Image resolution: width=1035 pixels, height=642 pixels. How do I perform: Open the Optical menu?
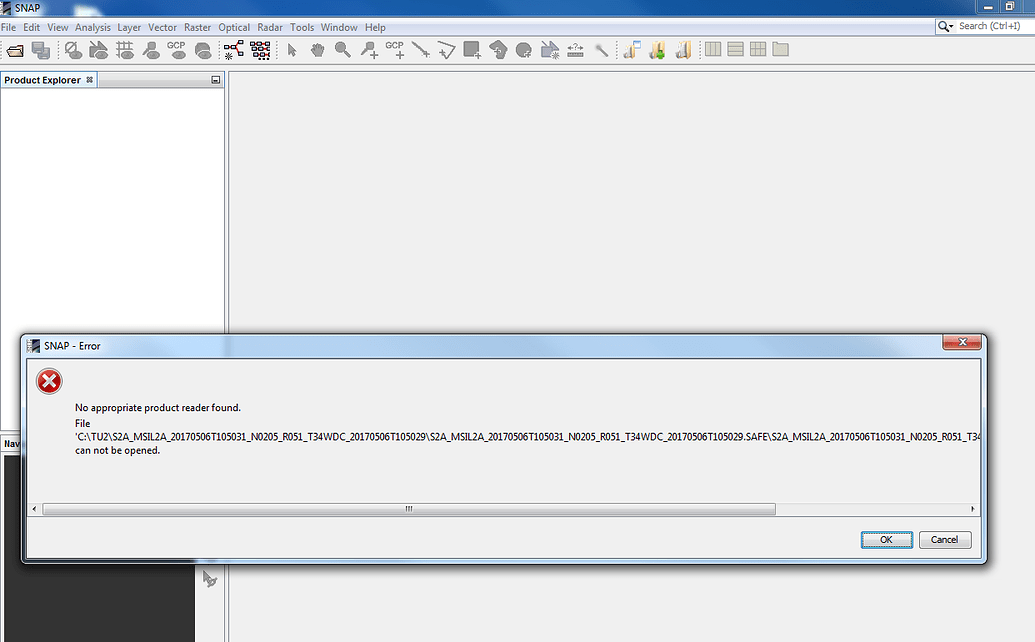pos(233,27)
